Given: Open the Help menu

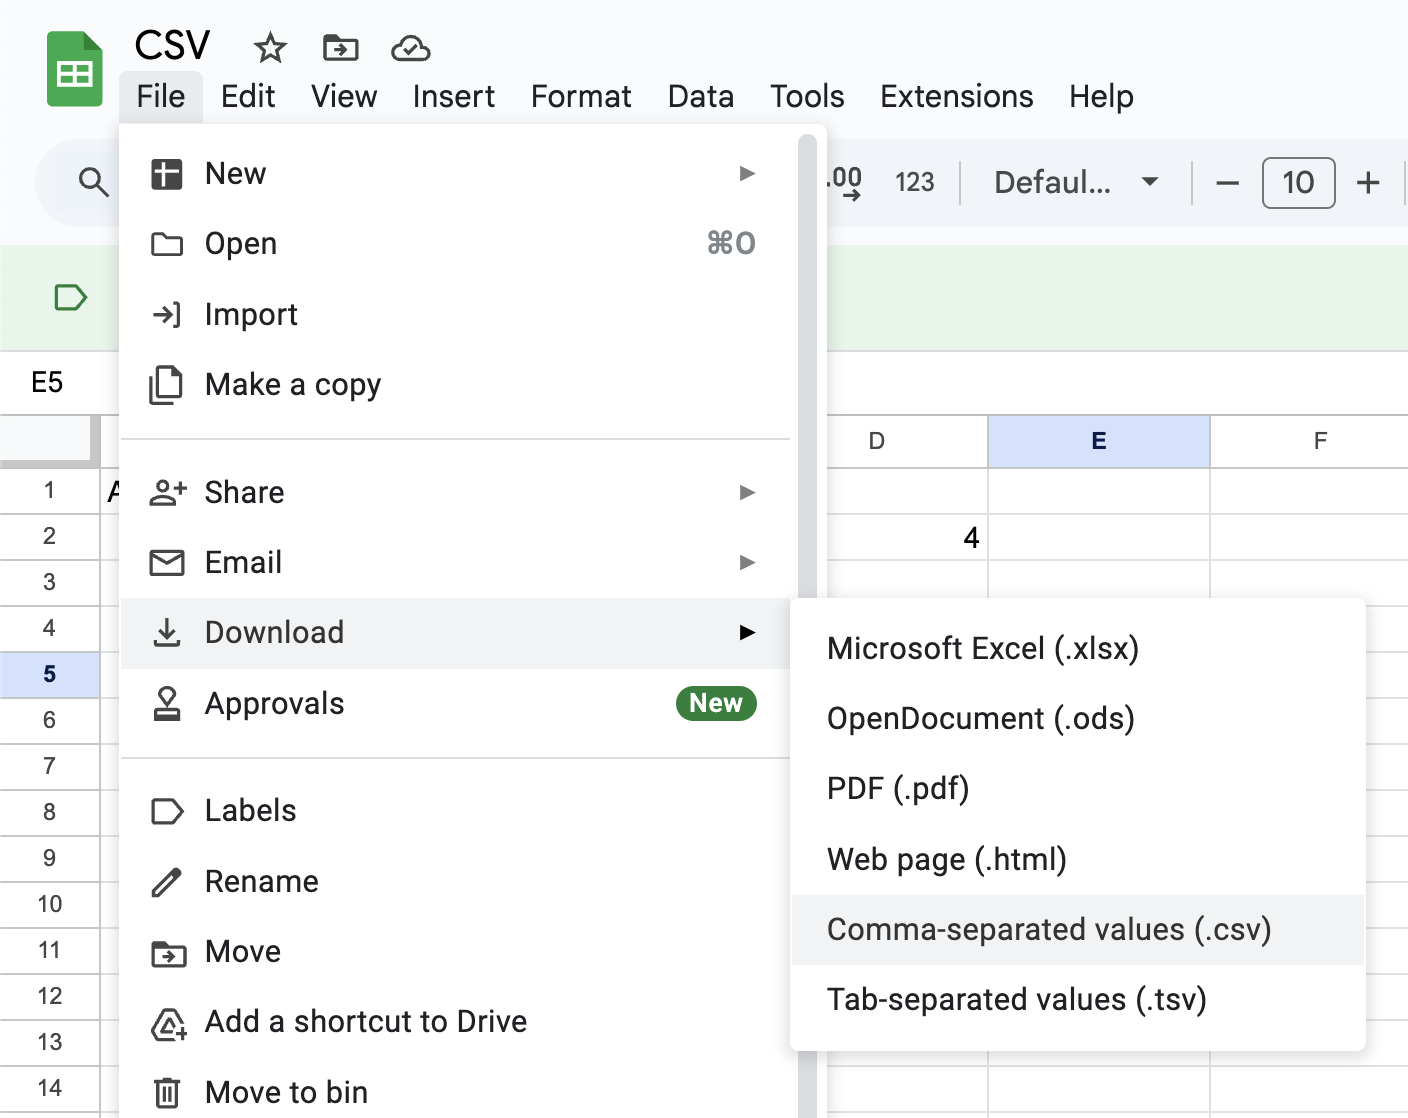Looking at the screenshot, I should 1101,96.
